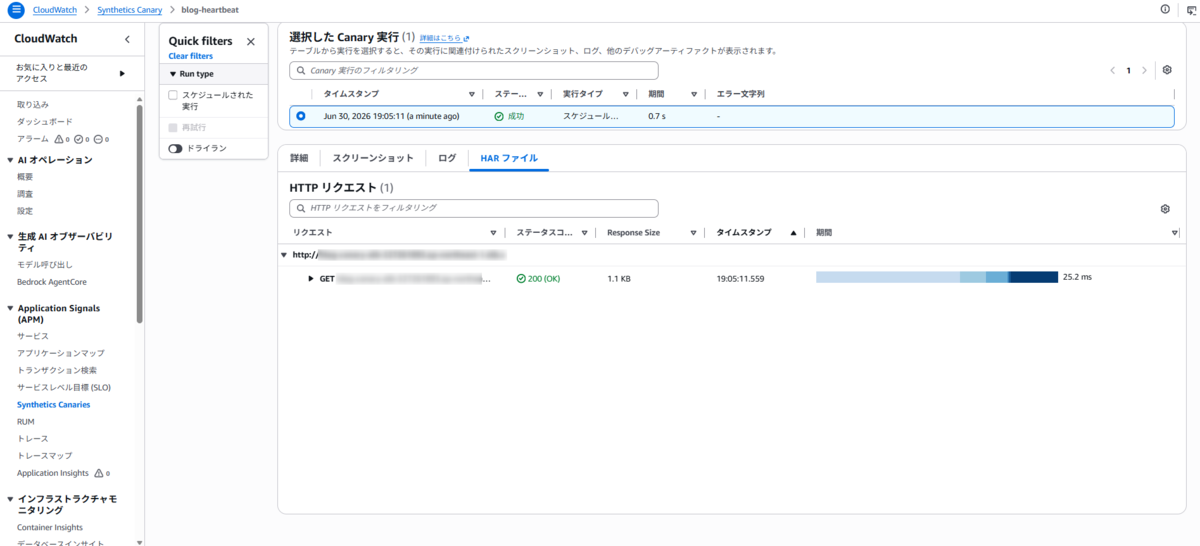
Task: Click the insufficient-data alarm count icon
Action: coord(98,139)
